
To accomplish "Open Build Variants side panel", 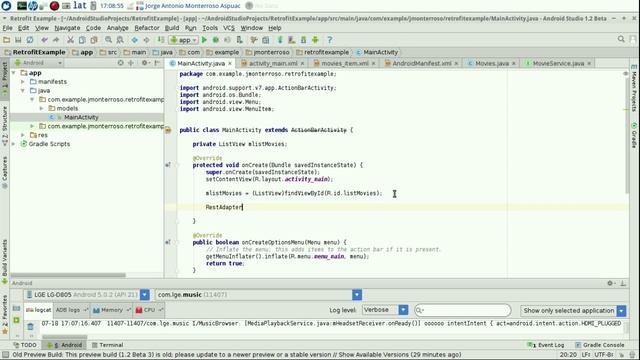I will point(4,261).
